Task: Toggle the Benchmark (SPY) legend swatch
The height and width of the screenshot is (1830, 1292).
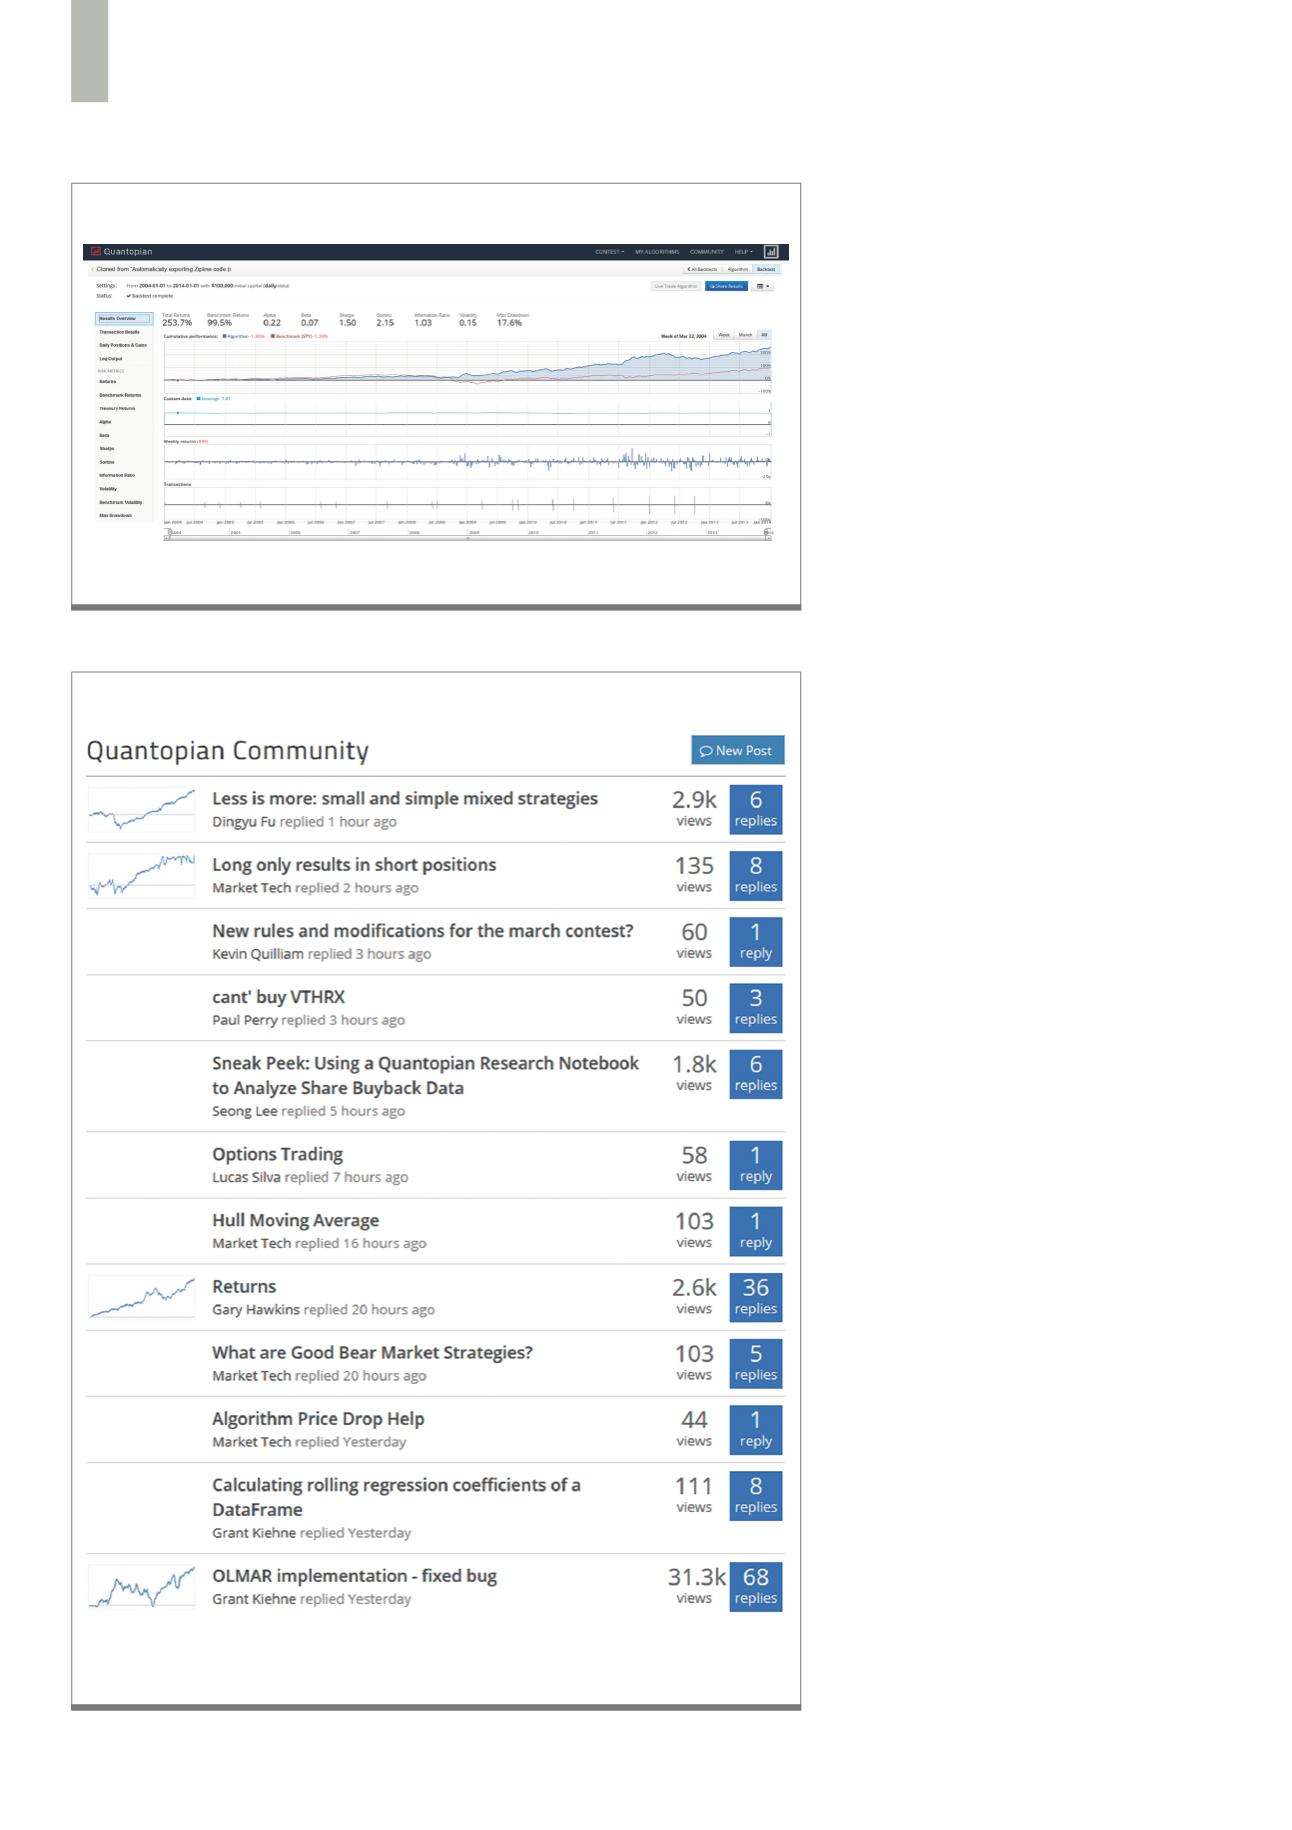Action: (x=273, y=336)
